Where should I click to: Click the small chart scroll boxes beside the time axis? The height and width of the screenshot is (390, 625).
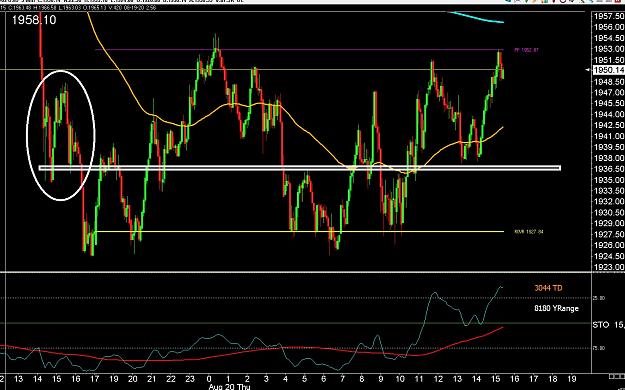pos(616,376)
